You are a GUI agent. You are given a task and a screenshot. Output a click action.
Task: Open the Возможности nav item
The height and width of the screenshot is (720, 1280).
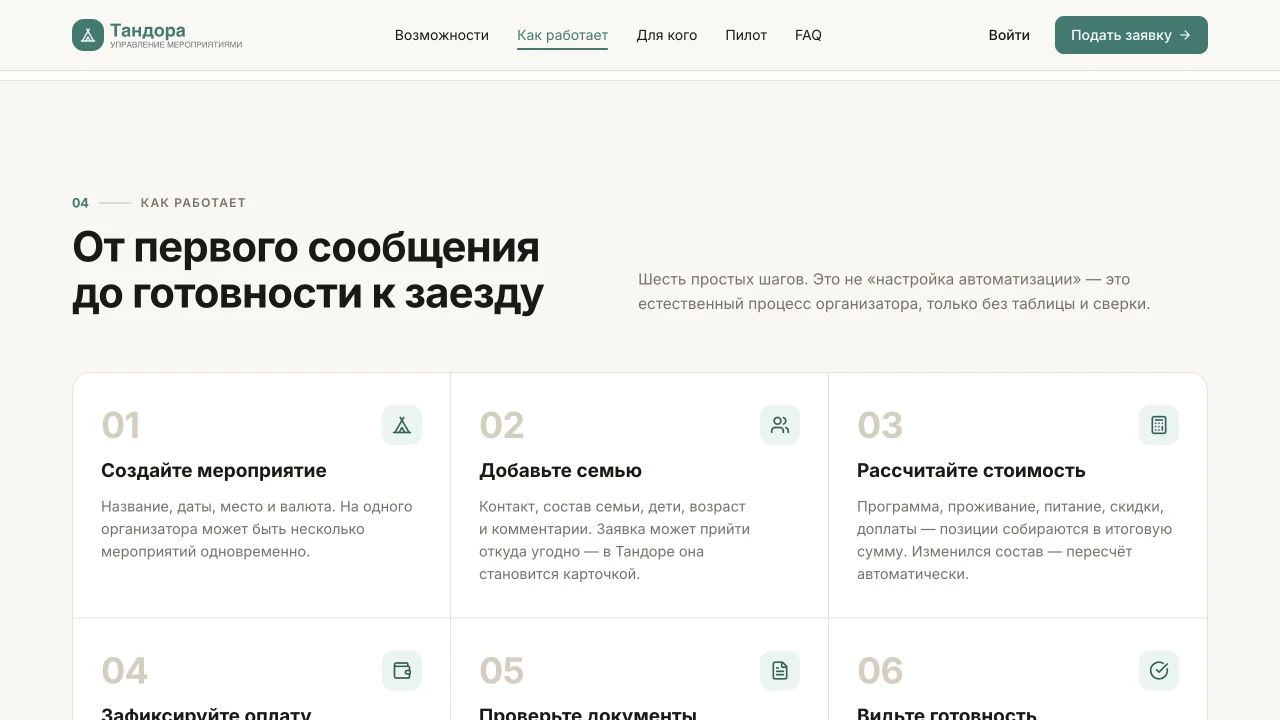pyautogui.click(x=442, y=35)
